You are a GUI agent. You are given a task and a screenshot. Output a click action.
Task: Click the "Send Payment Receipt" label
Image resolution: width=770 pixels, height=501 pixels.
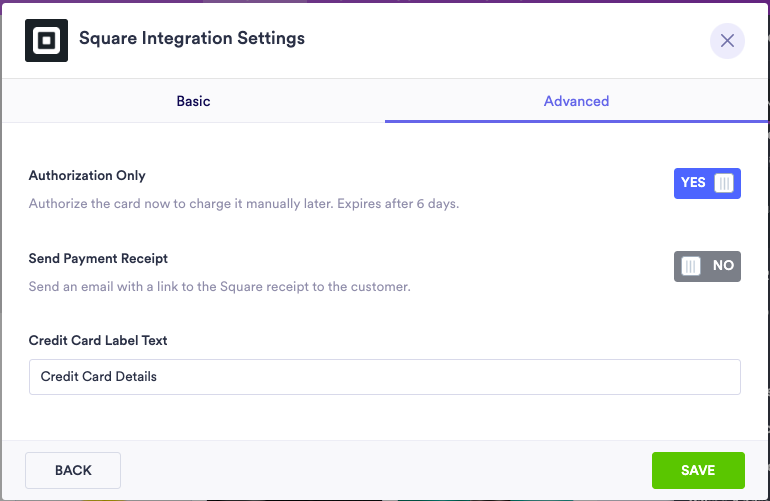pyautogui.click(x=98, y=258)
